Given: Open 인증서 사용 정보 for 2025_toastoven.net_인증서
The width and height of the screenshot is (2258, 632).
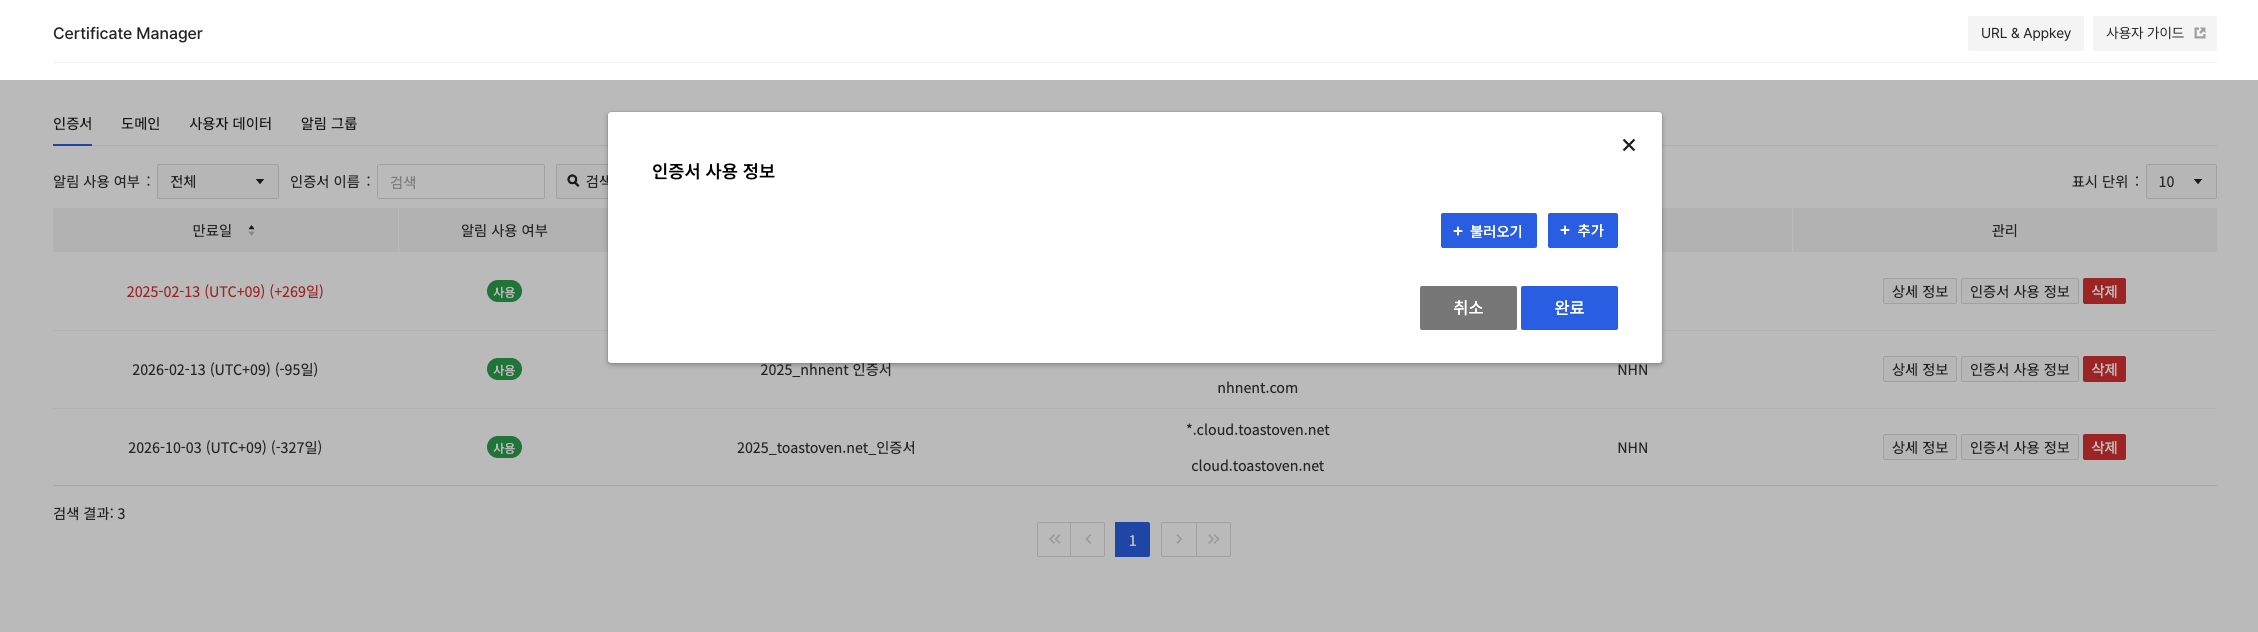Looking at the screenshot, I should pyautogui.click(x=2019, y=447).
